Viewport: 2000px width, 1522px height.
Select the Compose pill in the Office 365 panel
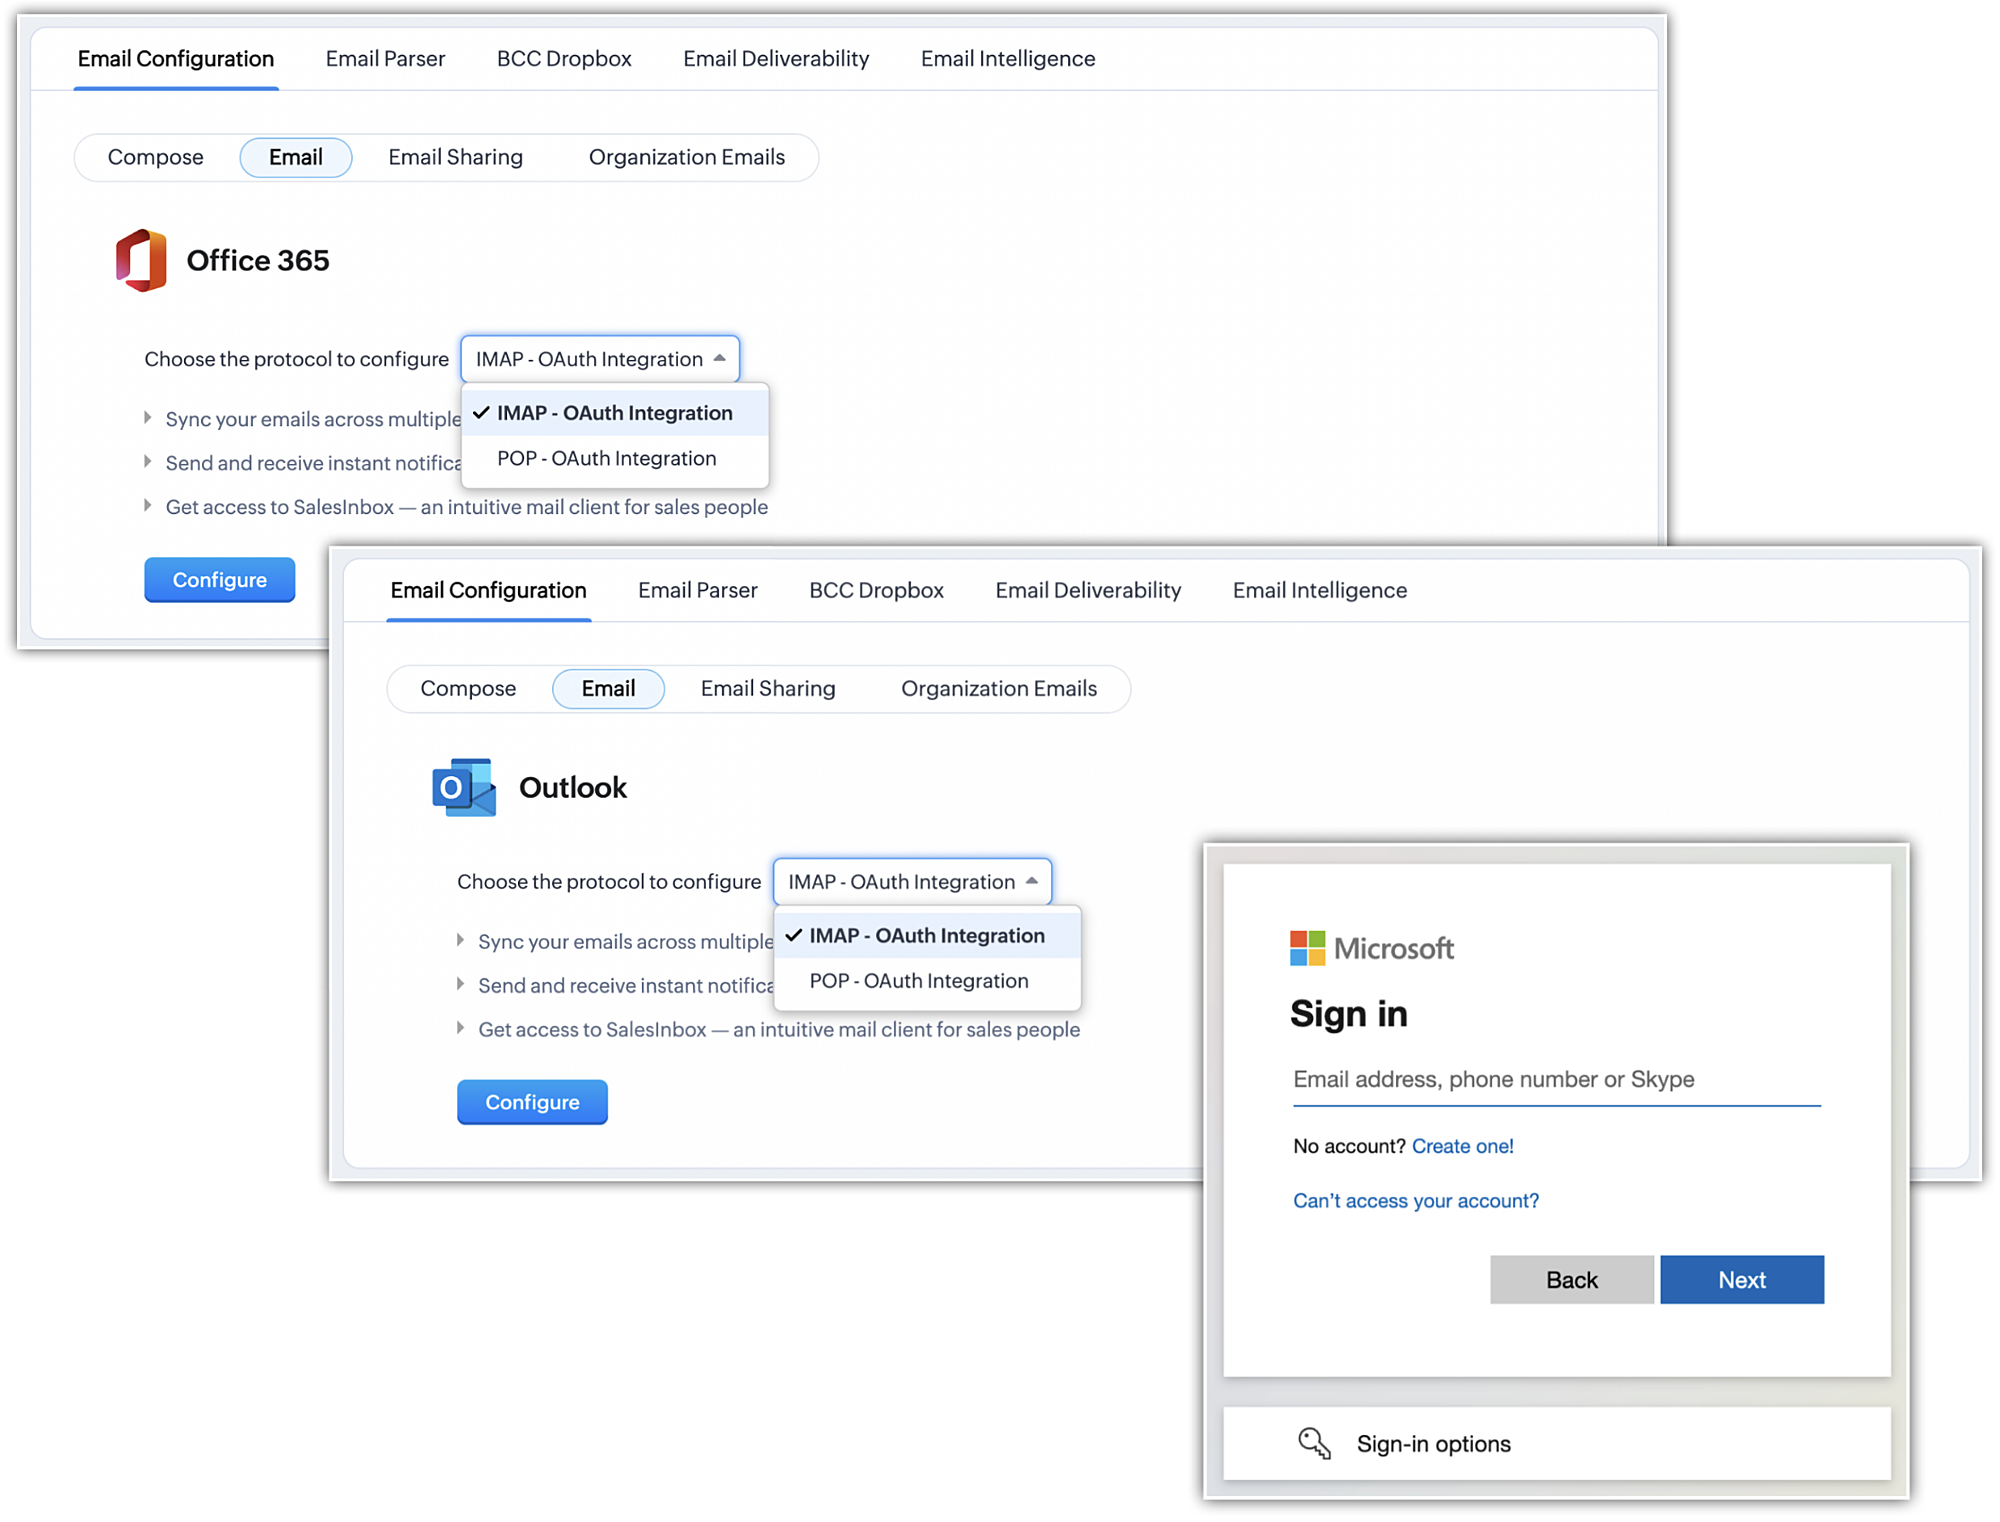[155, 157]
